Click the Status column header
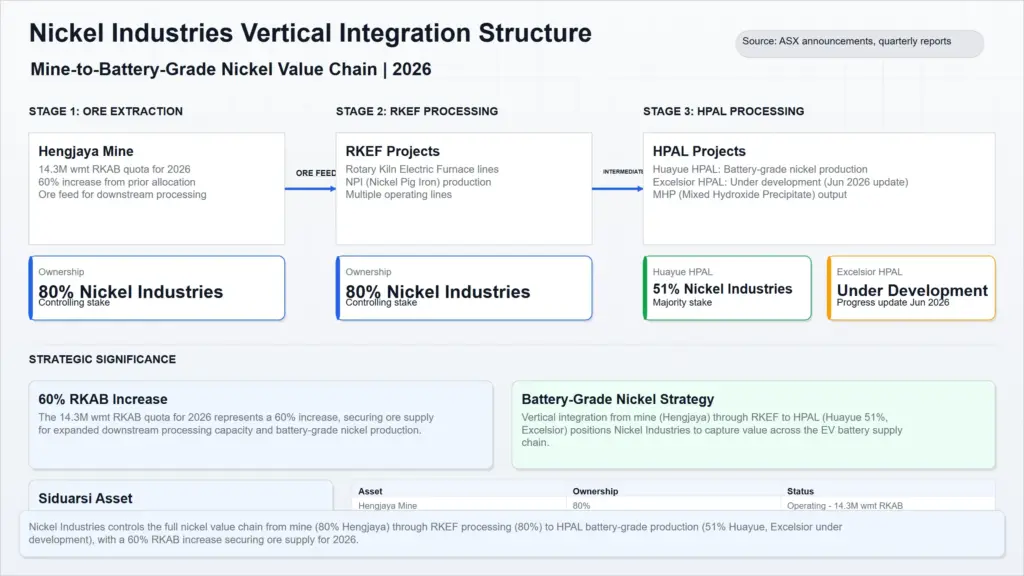The image size is (1024, 576). point(800,491)
